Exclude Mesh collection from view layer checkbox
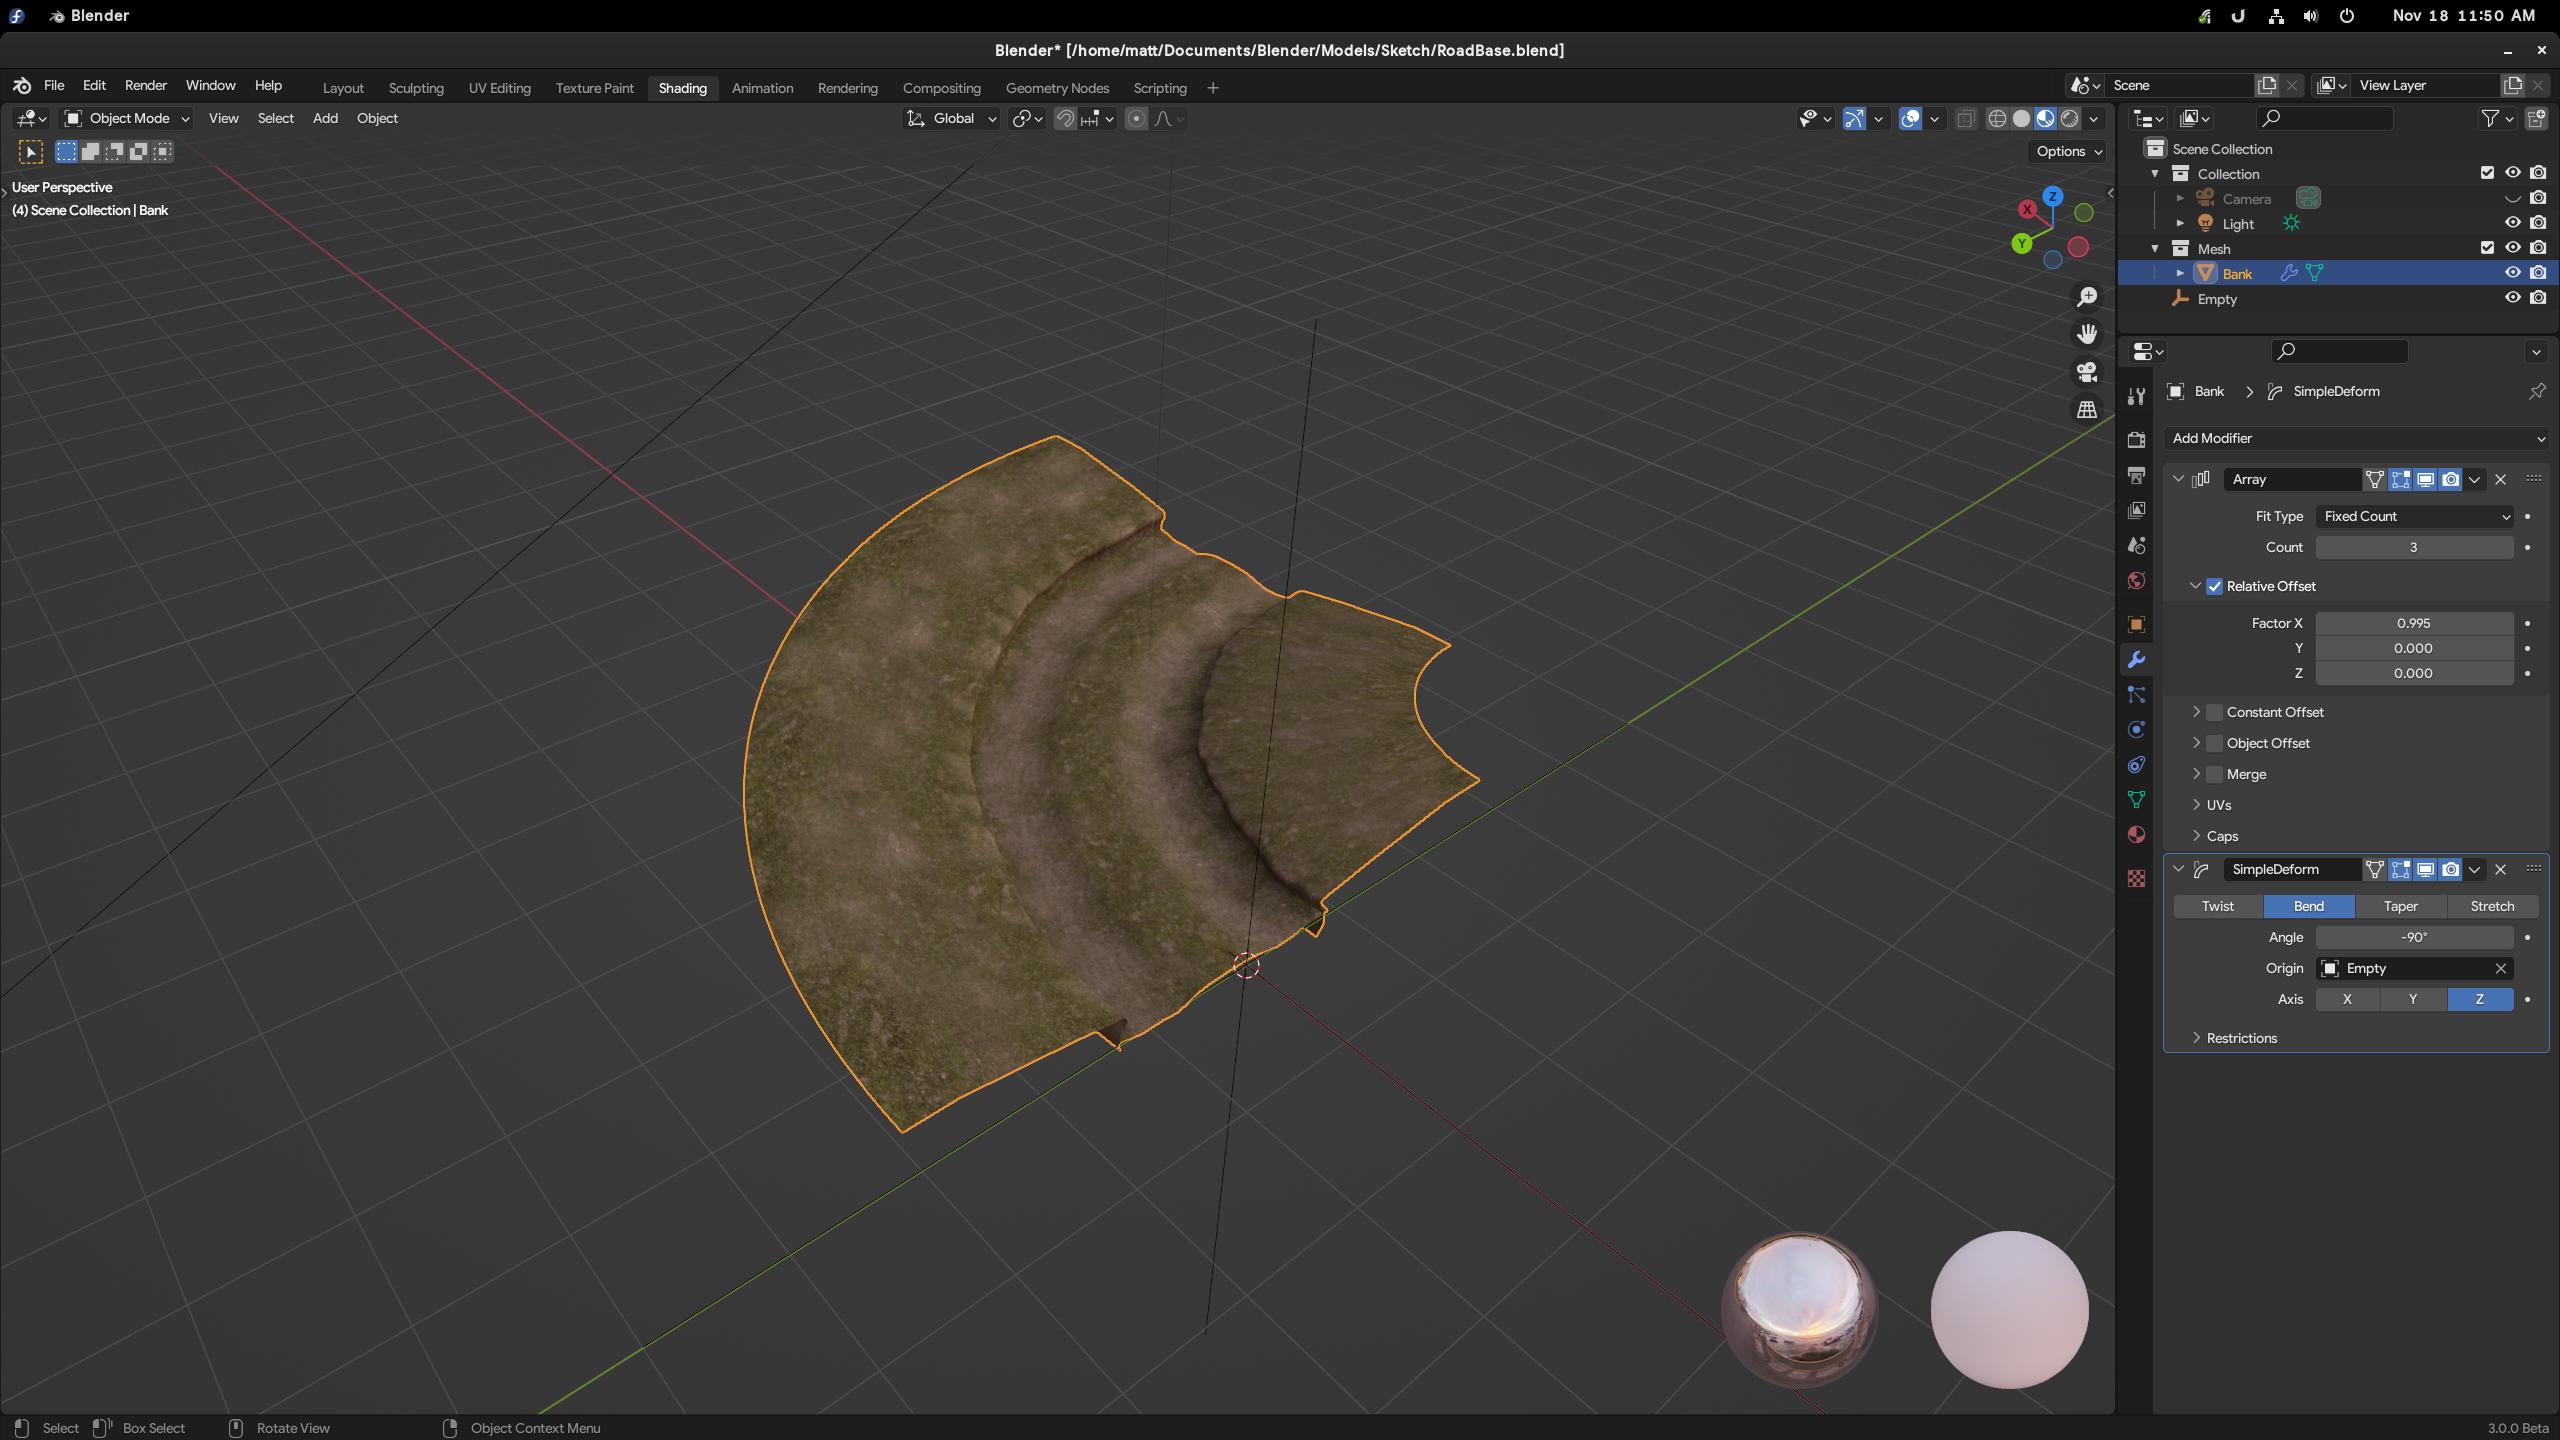 2487,248
